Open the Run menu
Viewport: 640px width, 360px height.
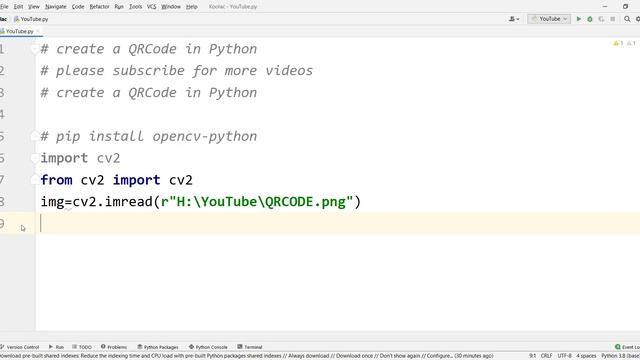tap(119, 7)
